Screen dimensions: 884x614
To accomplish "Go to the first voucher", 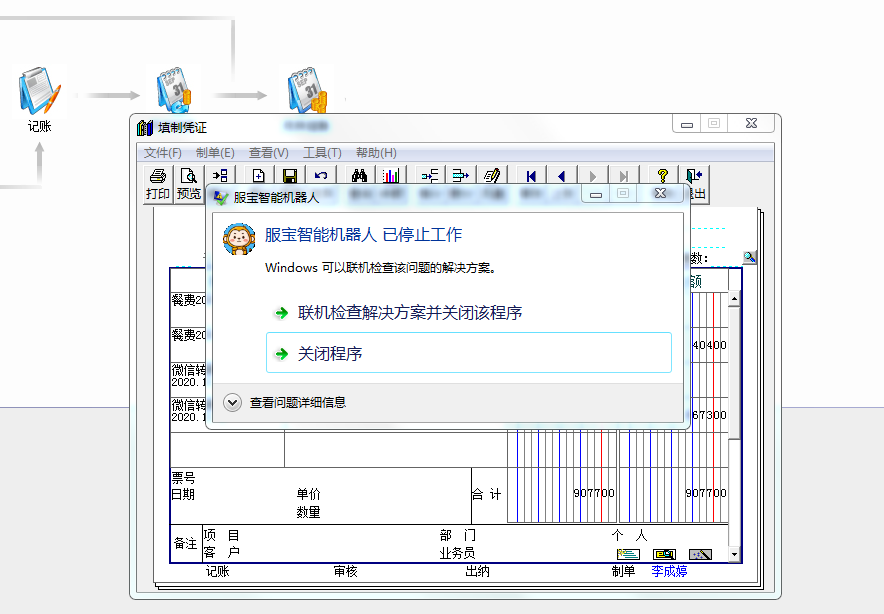I will (x=531, y=176).
